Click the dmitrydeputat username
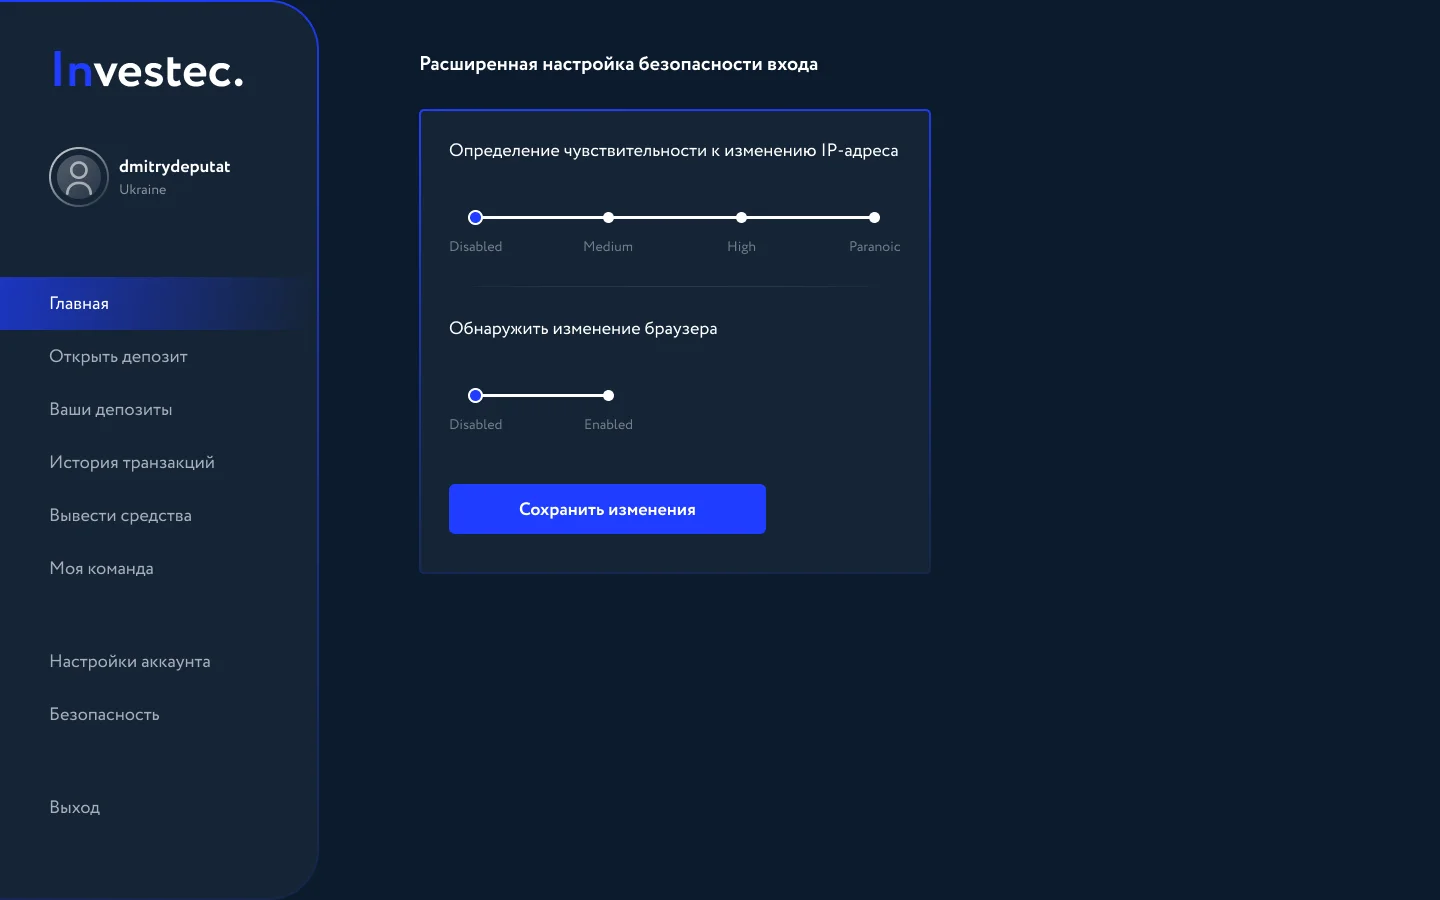1440x900 pixels. (x=175, y=166)
